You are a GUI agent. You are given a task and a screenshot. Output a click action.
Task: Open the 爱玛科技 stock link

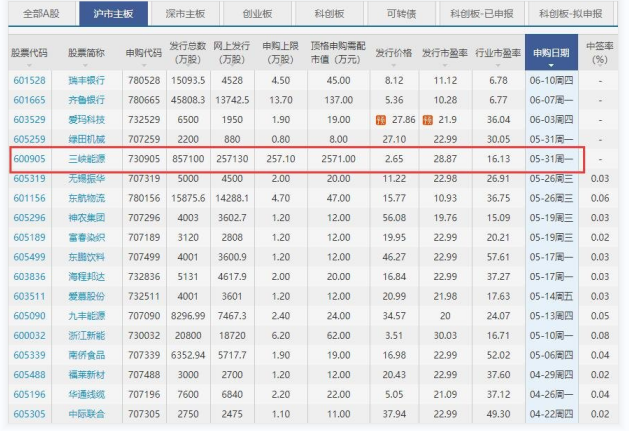click(x=87, y=120)
